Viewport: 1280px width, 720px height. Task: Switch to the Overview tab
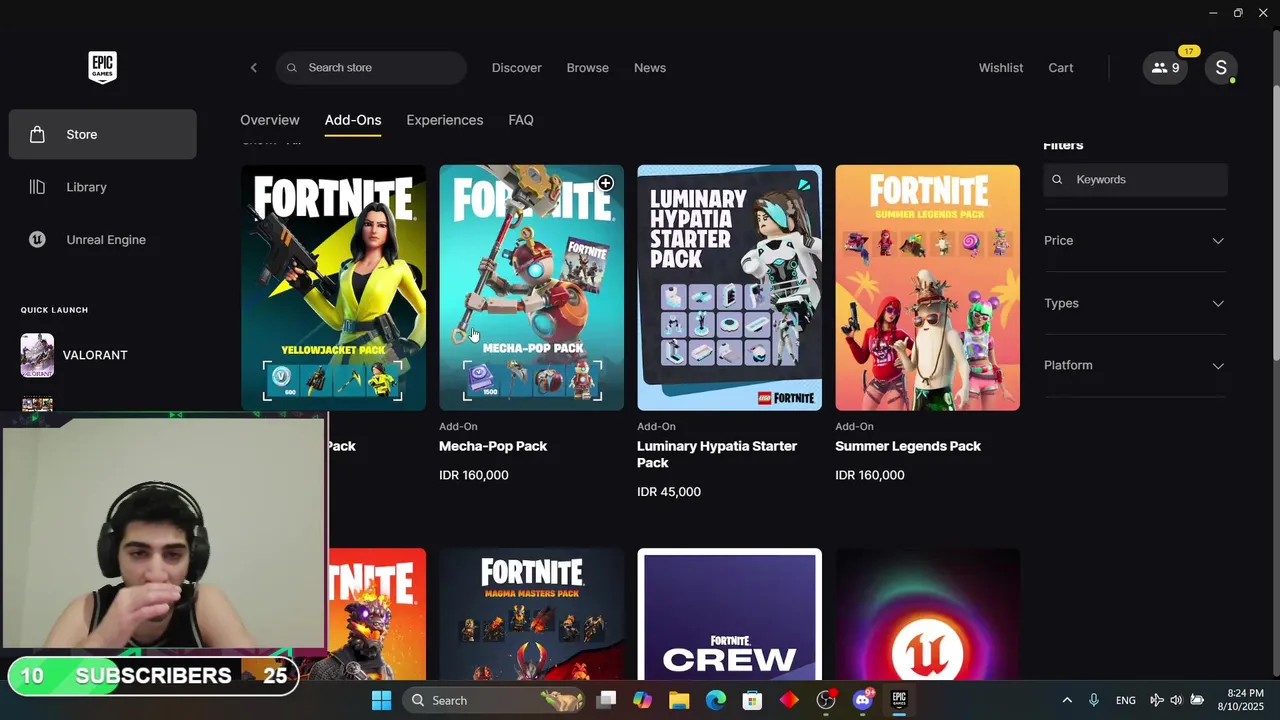[x=270, y=120]
